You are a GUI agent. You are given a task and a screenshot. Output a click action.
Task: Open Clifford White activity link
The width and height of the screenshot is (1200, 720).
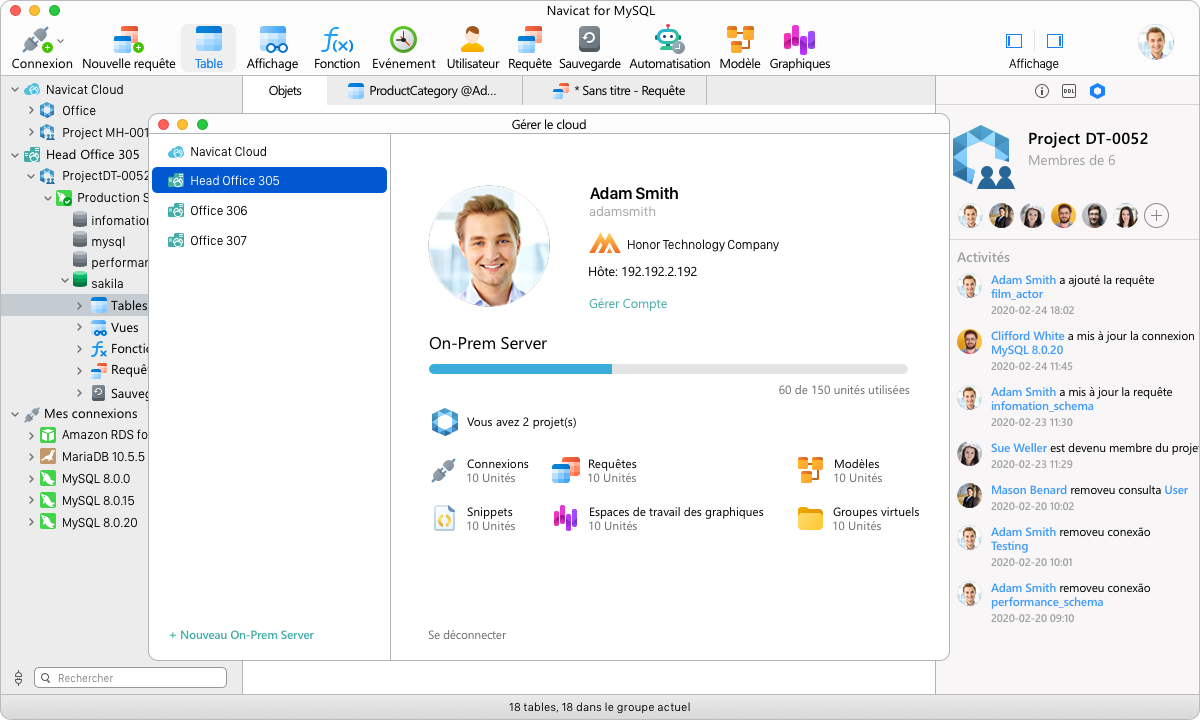(x=1028, y=336)
